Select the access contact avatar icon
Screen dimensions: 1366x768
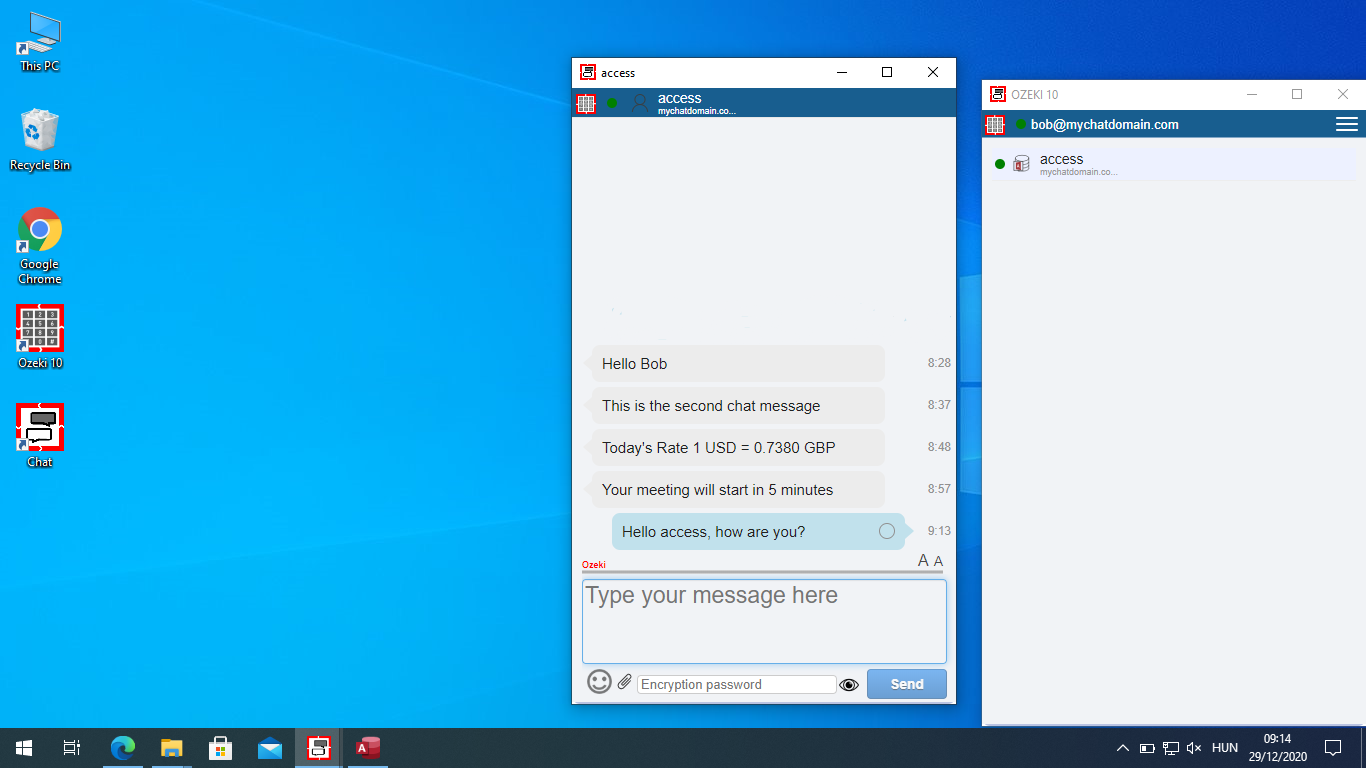639,103
